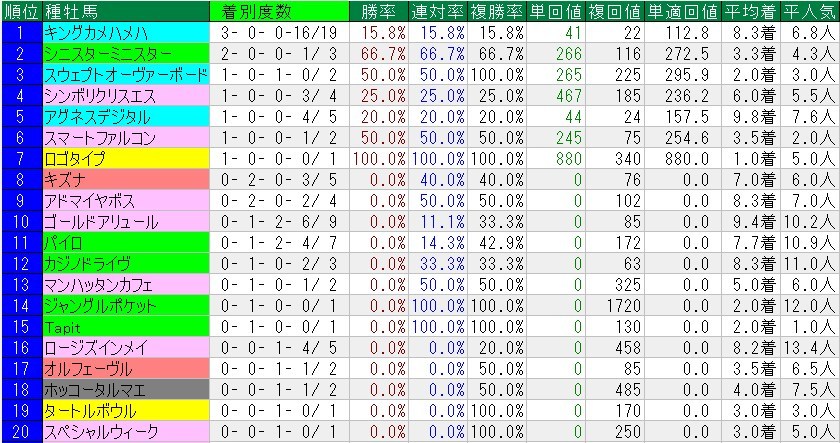This screenshot has height=443, width=840.
Task: Click the 13.4人 average popularity cell
Action: 810,348
